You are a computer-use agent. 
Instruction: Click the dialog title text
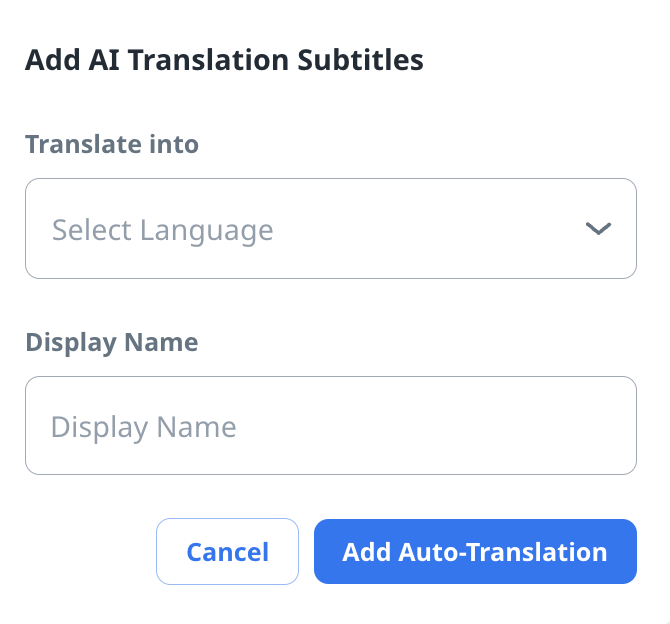click(x=224, y=60)
